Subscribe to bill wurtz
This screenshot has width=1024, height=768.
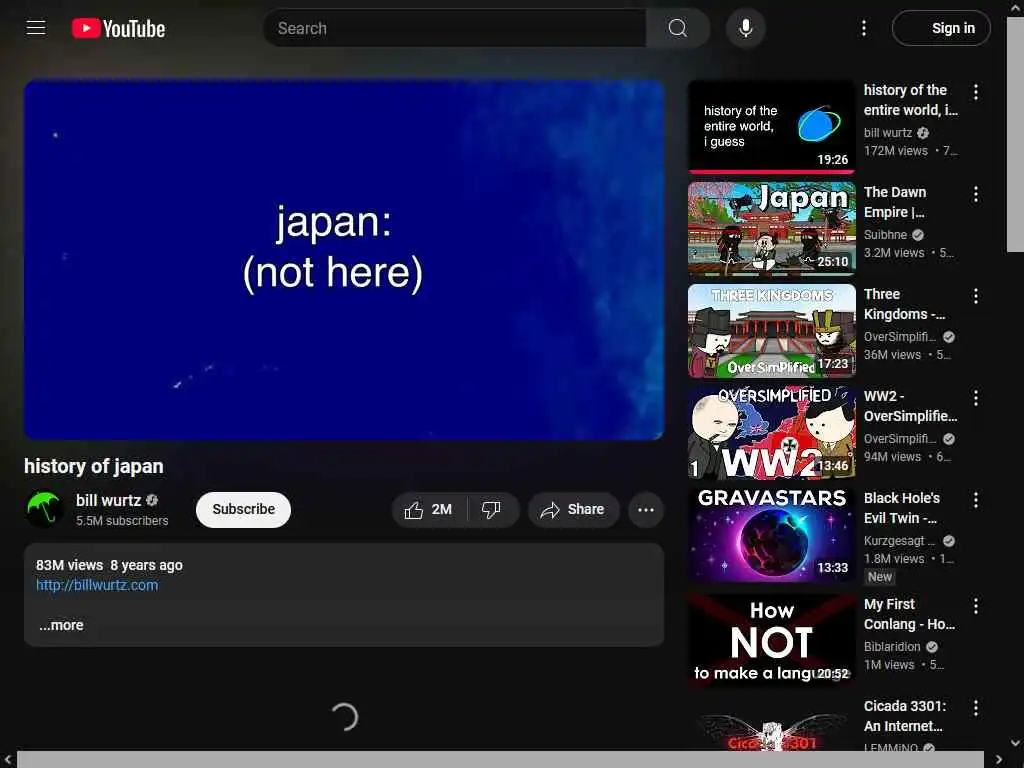click(x=243, y=509)
